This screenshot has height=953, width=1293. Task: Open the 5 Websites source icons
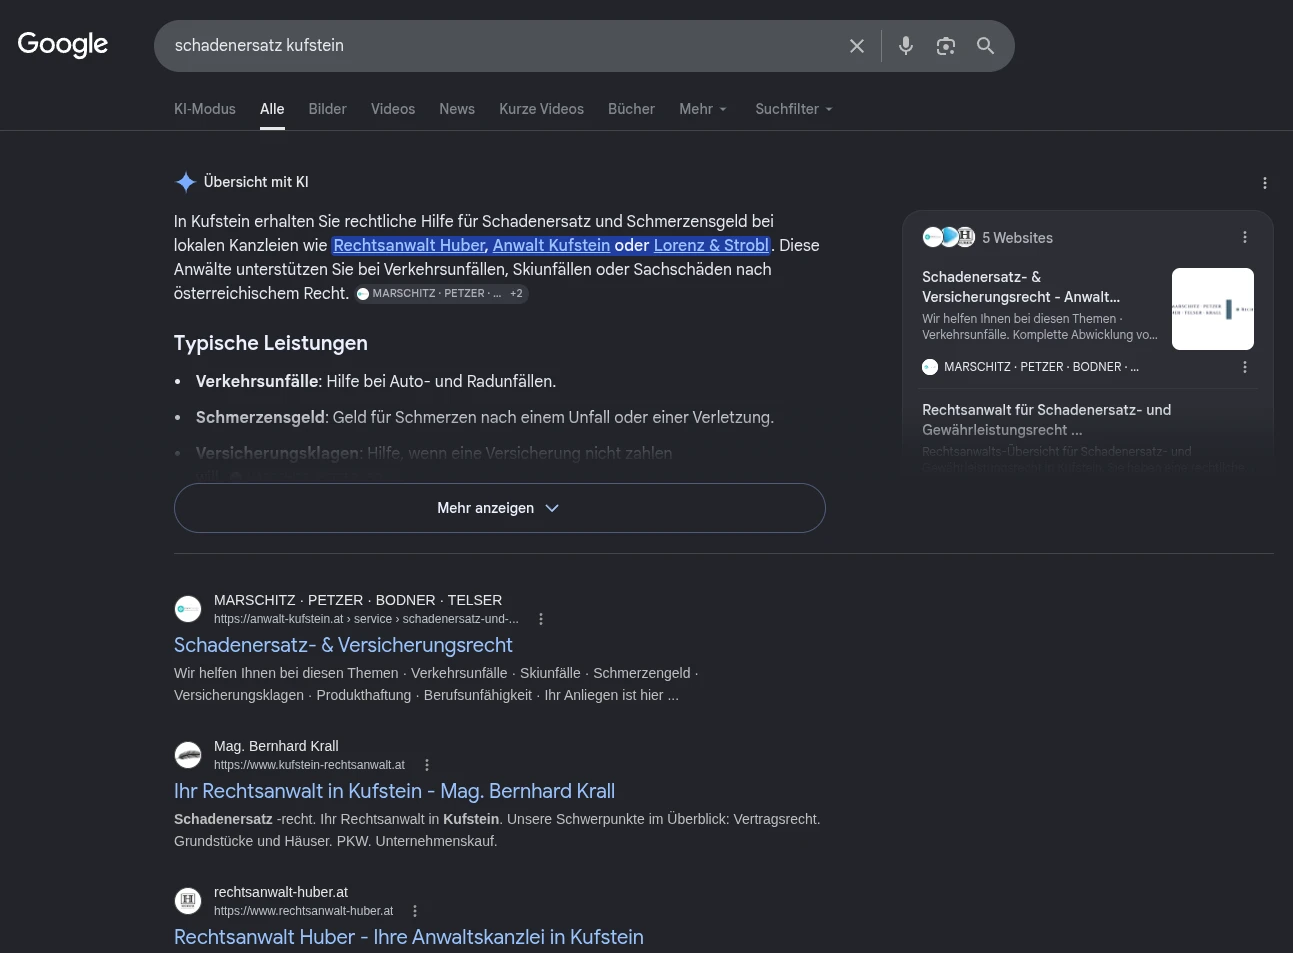(x=948, y=237)
